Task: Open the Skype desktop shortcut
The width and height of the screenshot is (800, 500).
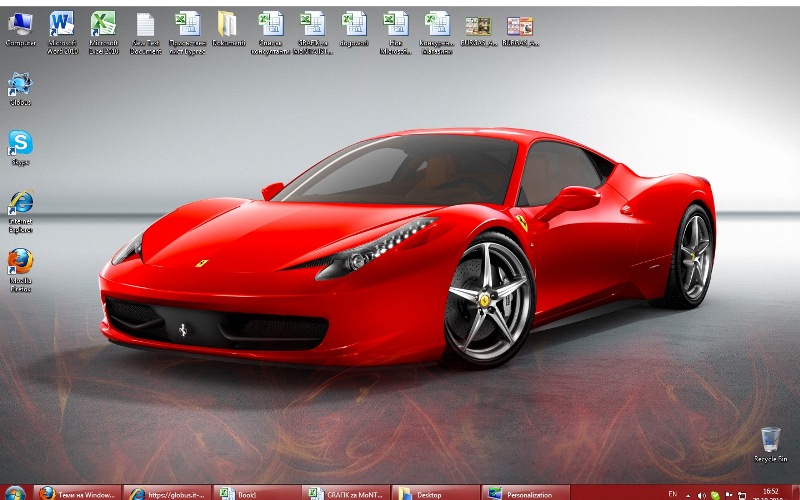Action: (20, 145)
